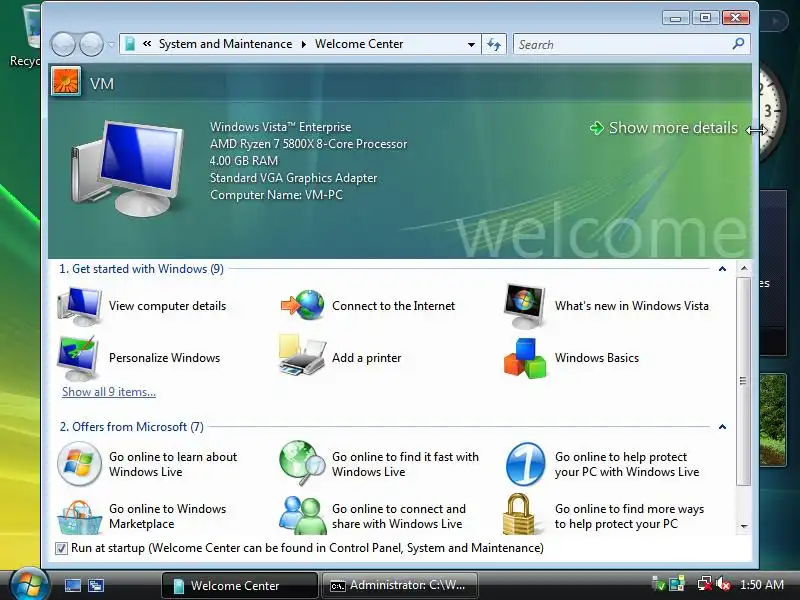Image resolution: width=800 pixels, height=600 pixels.
Task: Maximize the Welcome Center window
Action: pyautogui.click(x=706, y=18)
